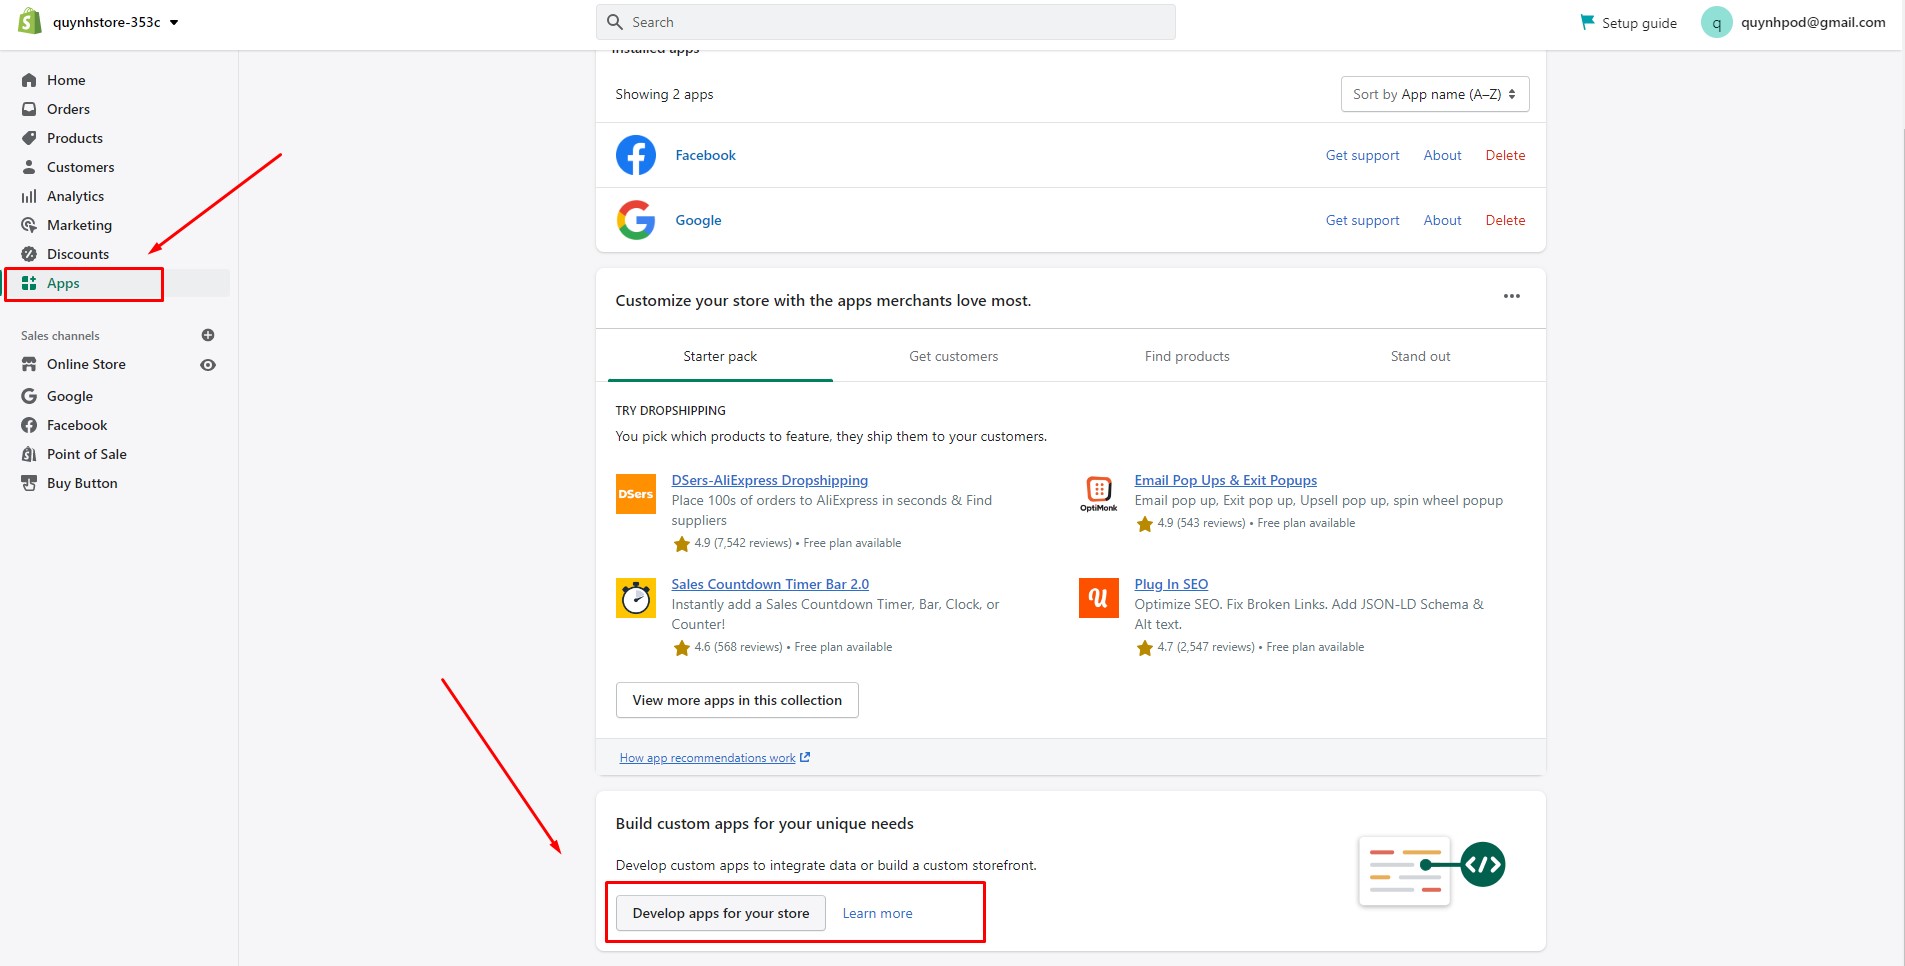Click the Discounts percent icon
1905x966 pixels.
[29, 254]
